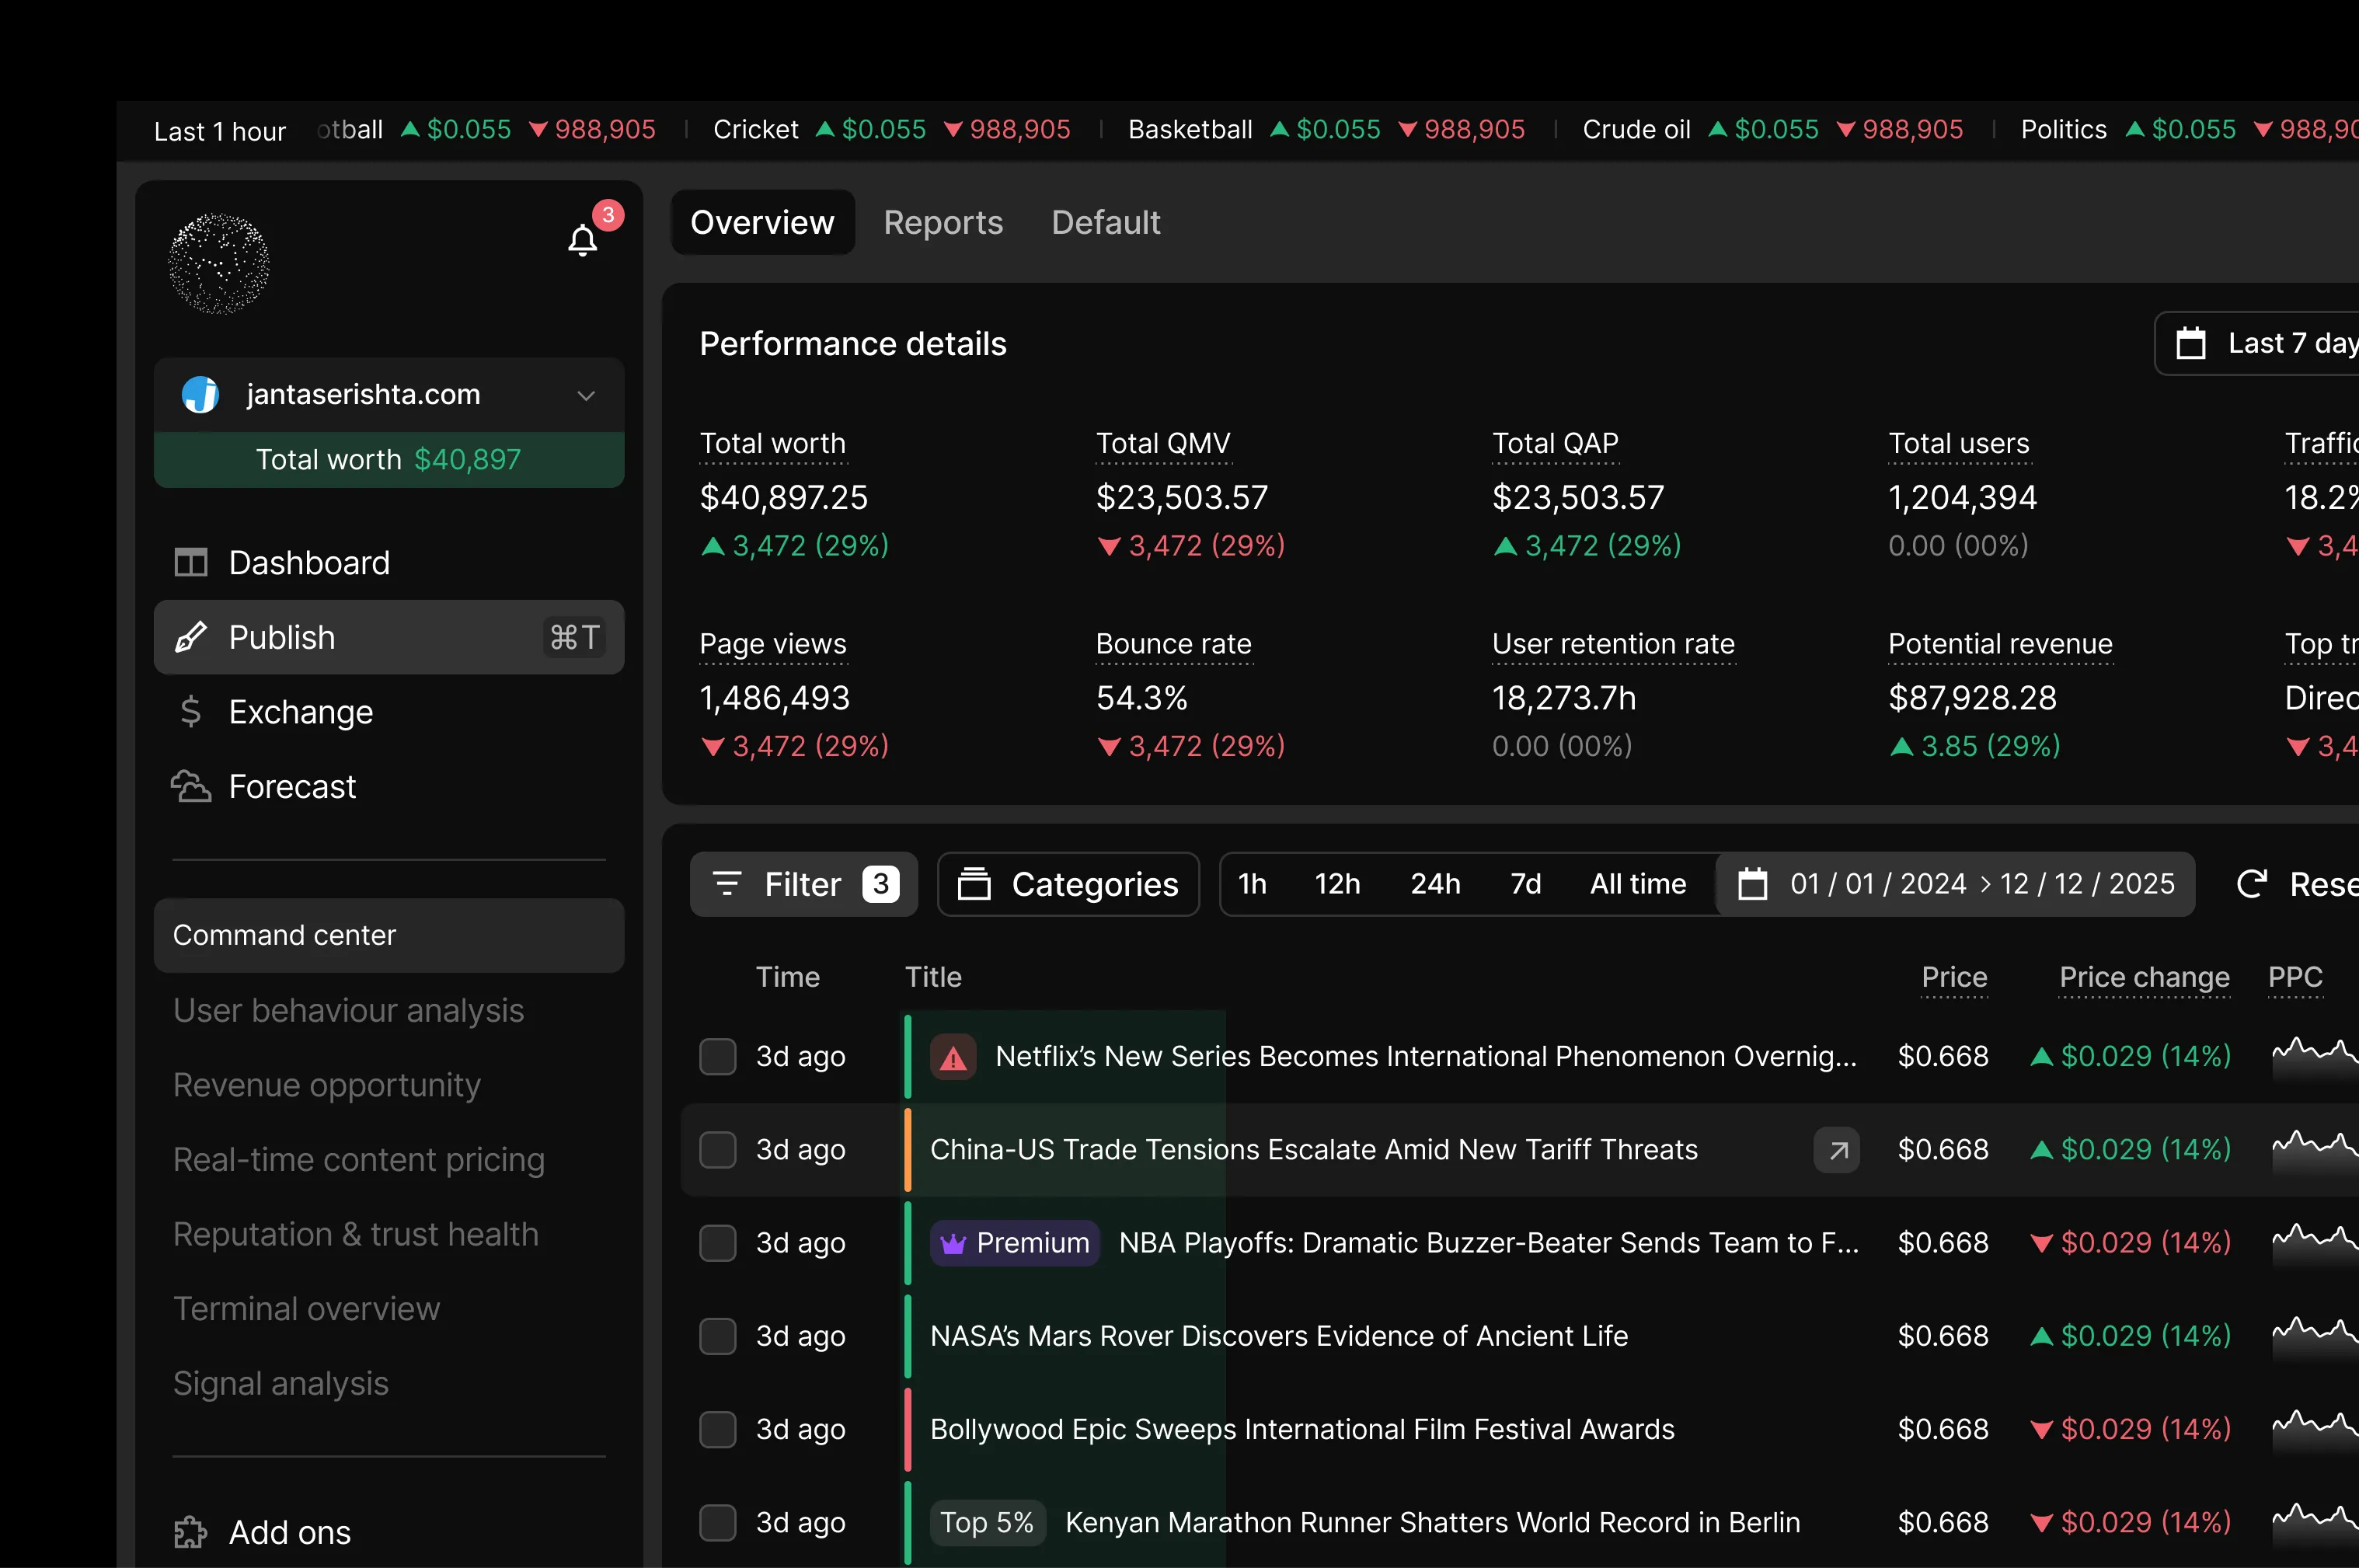
Task: Open the Categories dropdown
Action: coord(1068,884)
